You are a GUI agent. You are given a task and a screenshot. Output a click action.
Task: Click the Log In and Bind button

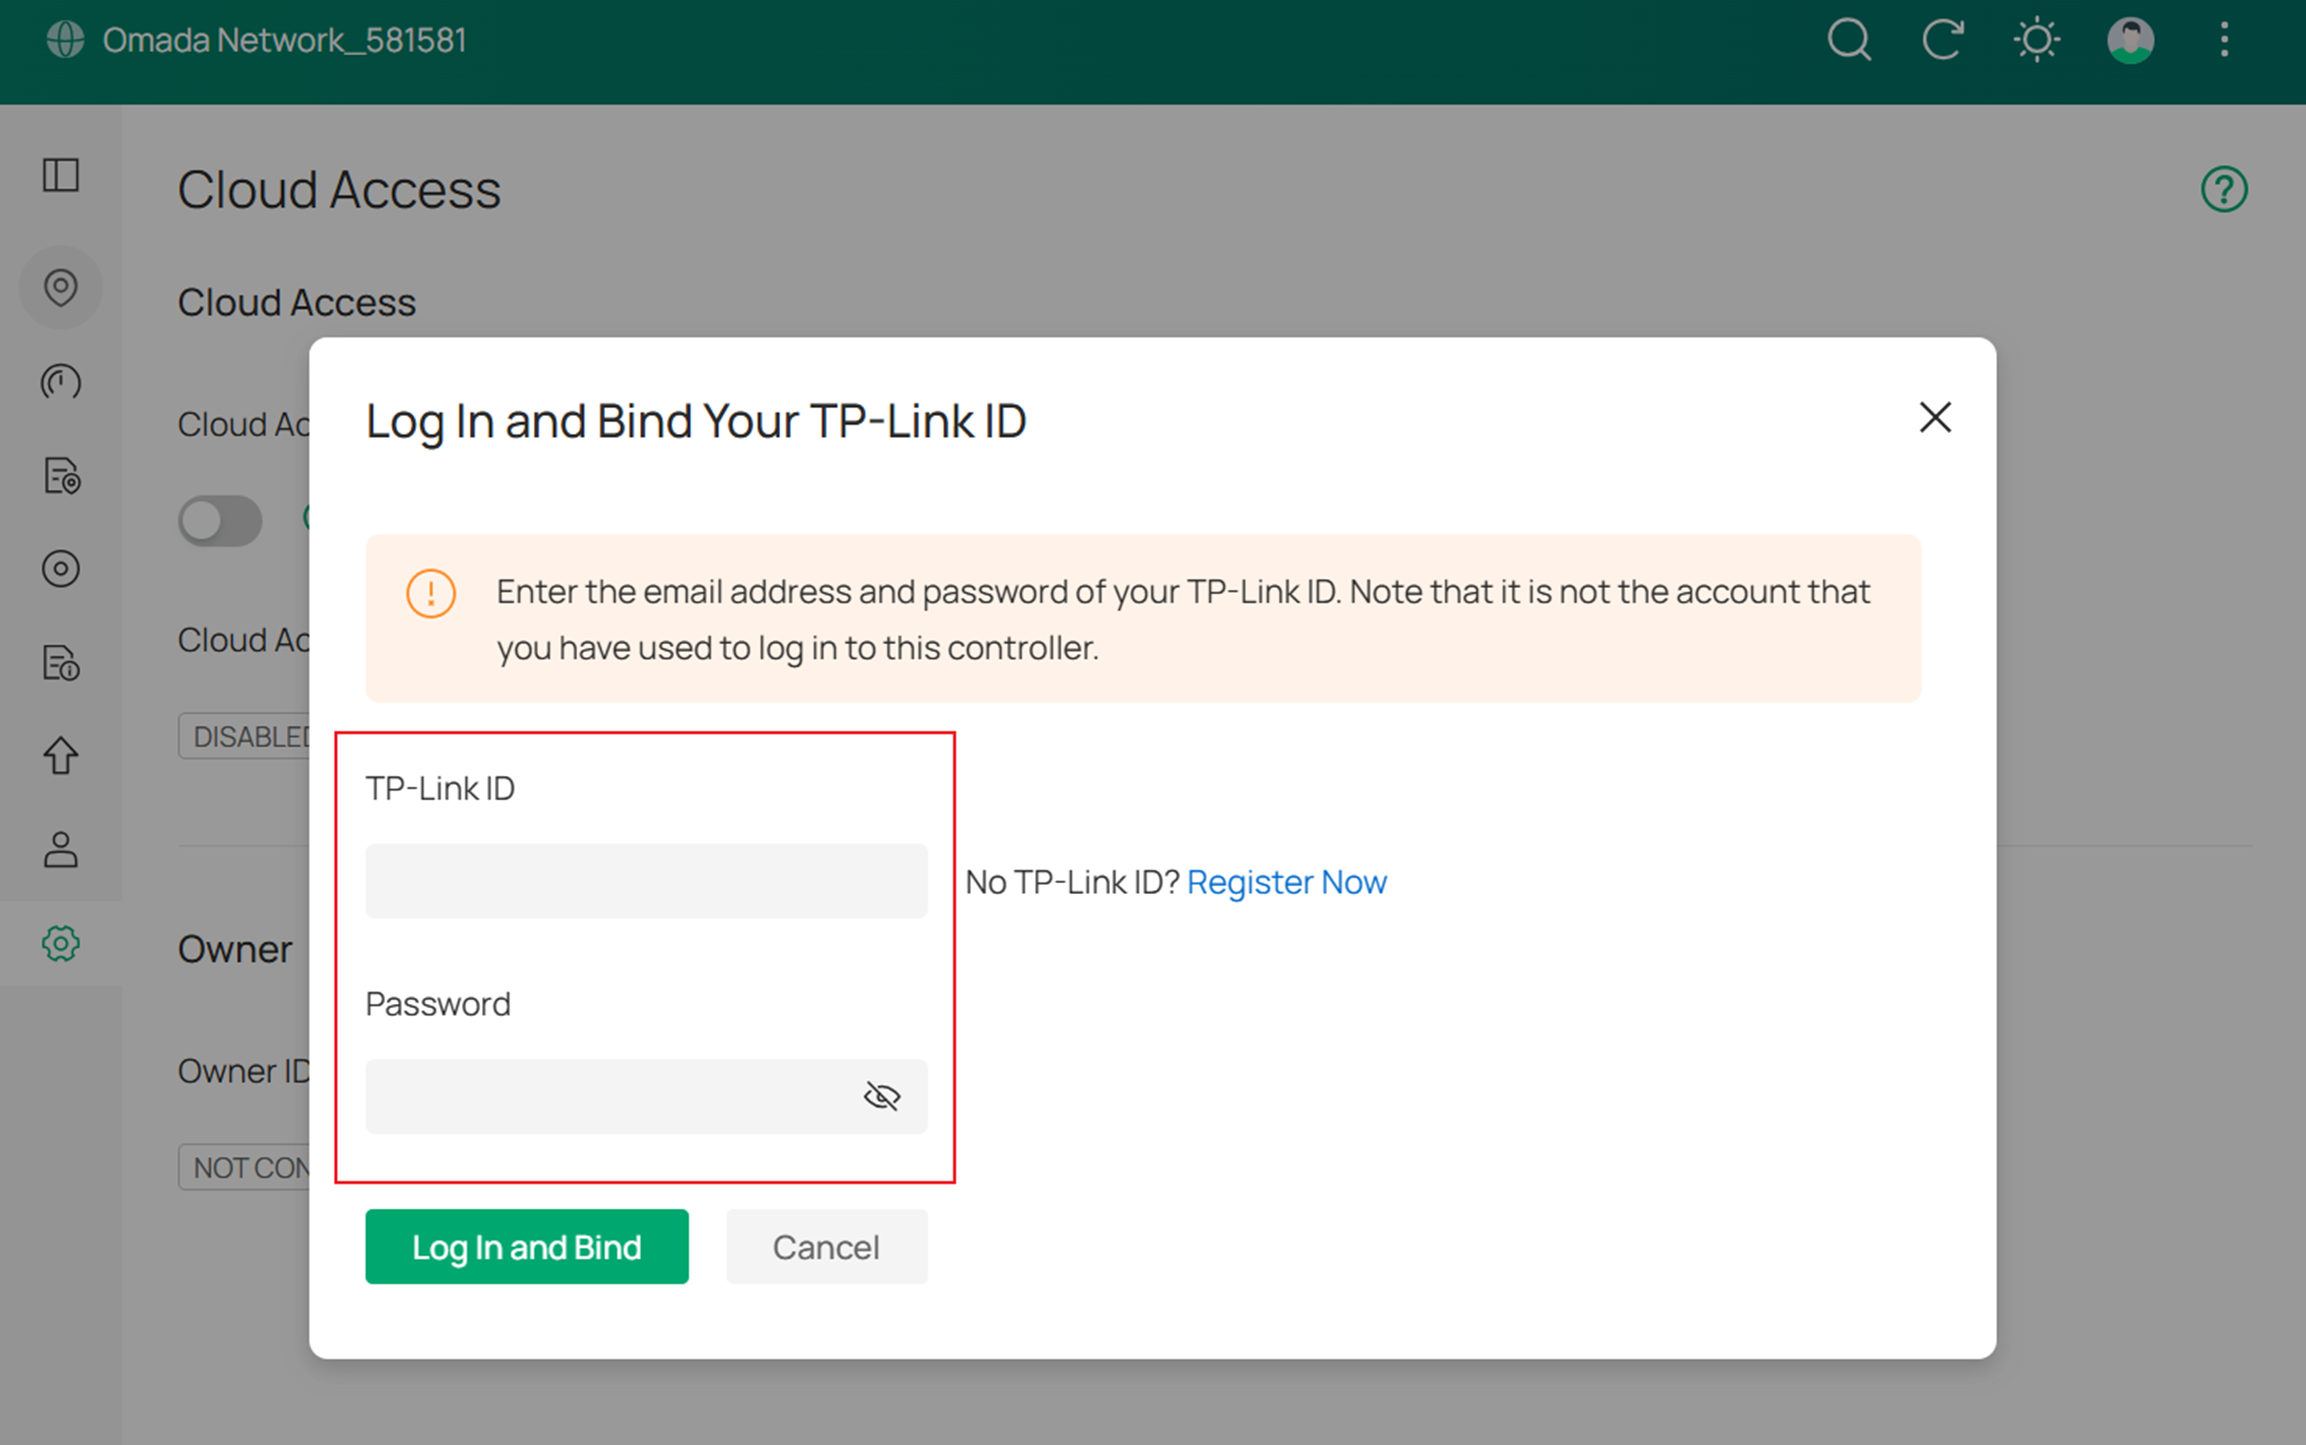(x=527, y=1246)
